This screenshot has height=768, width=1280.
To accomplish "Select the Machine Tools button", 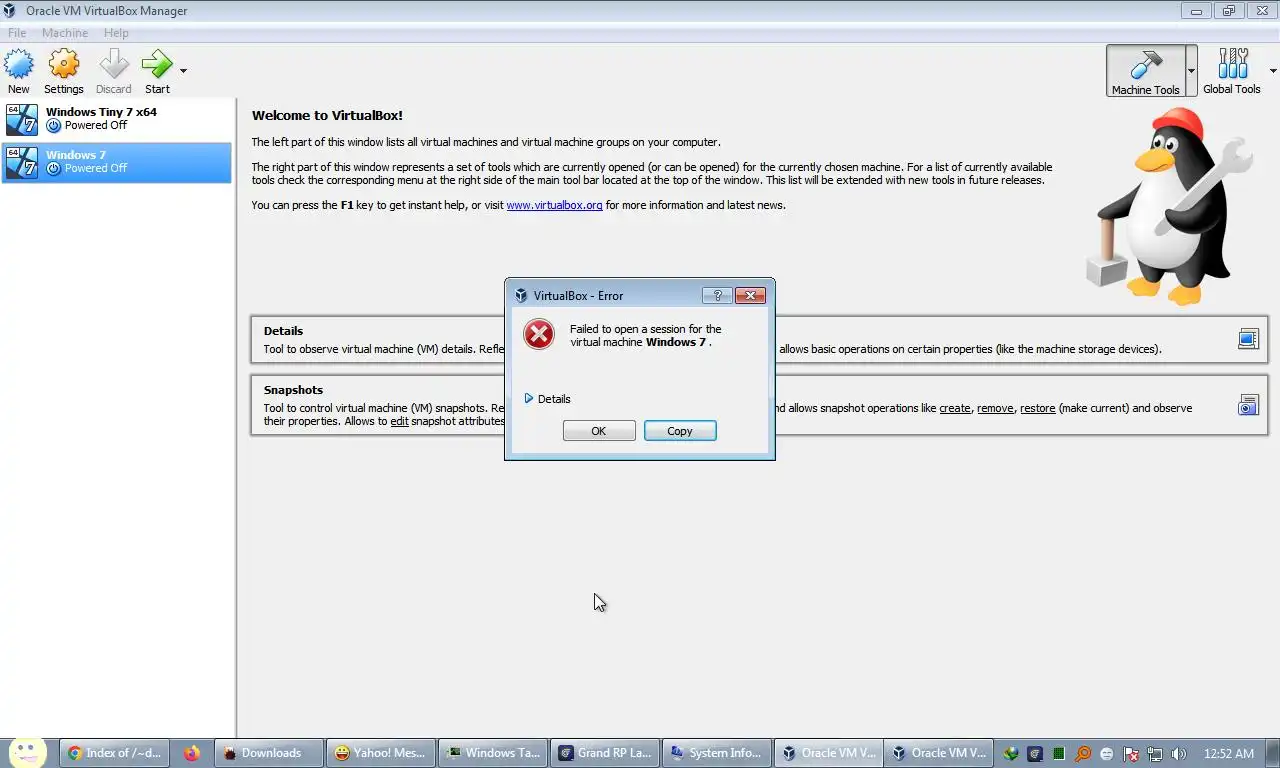I will point(1145,71).
